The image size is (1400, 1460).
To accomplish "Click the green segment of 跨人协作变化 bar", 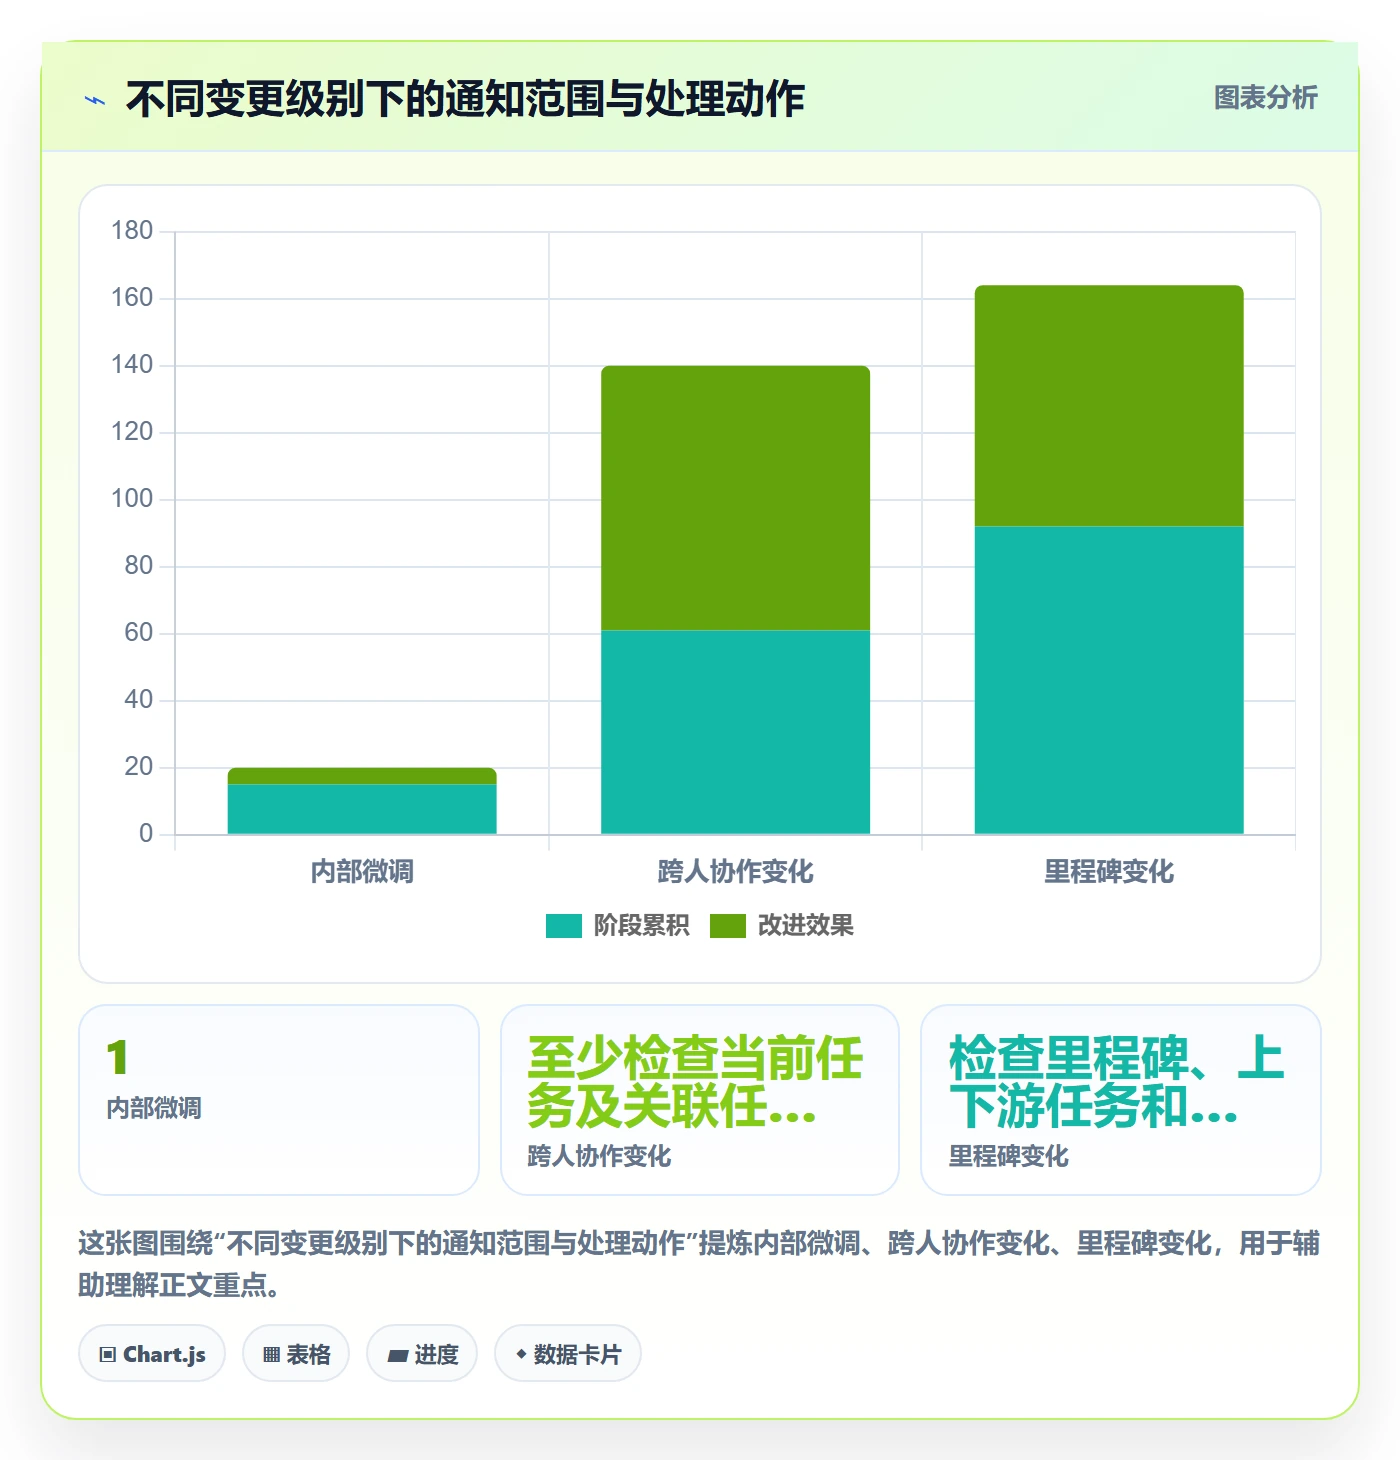I will point(735,498).
